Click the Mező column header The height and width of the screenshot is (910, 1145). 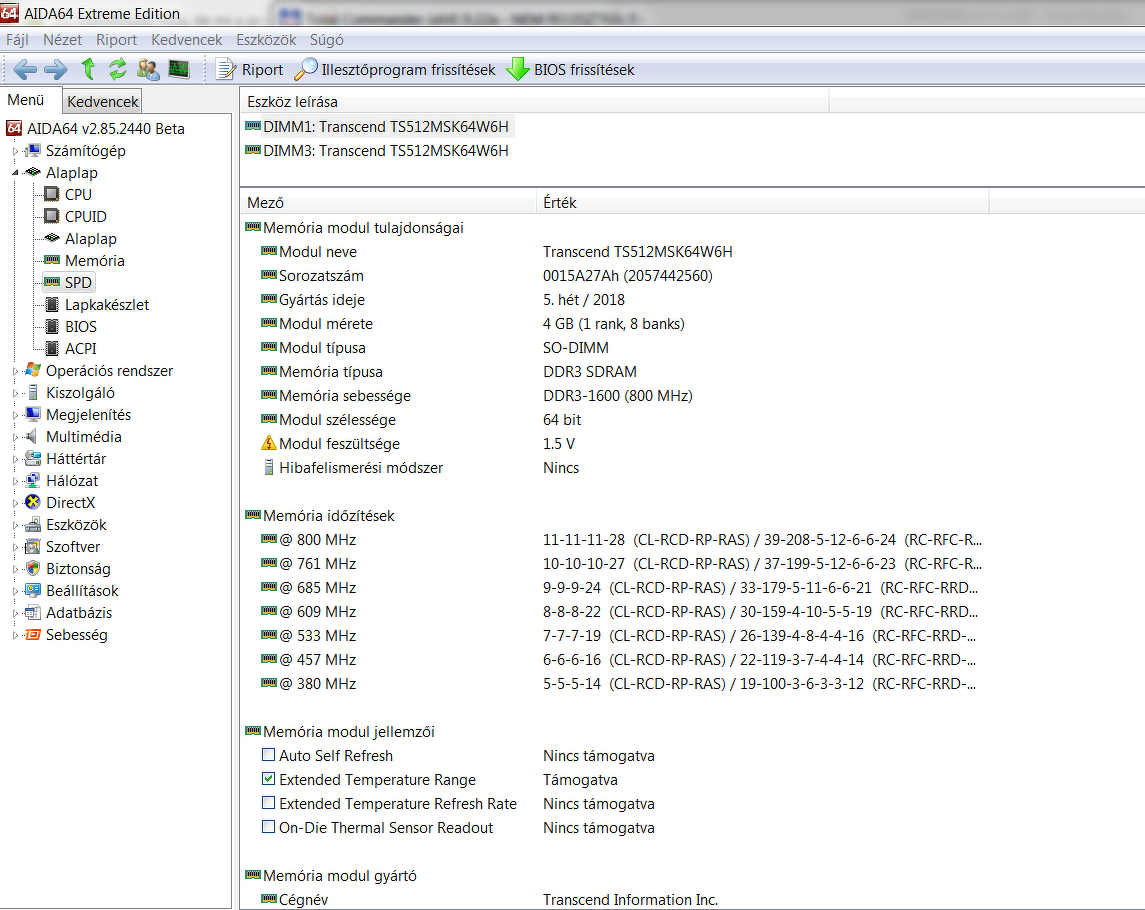tap(389, 203)
